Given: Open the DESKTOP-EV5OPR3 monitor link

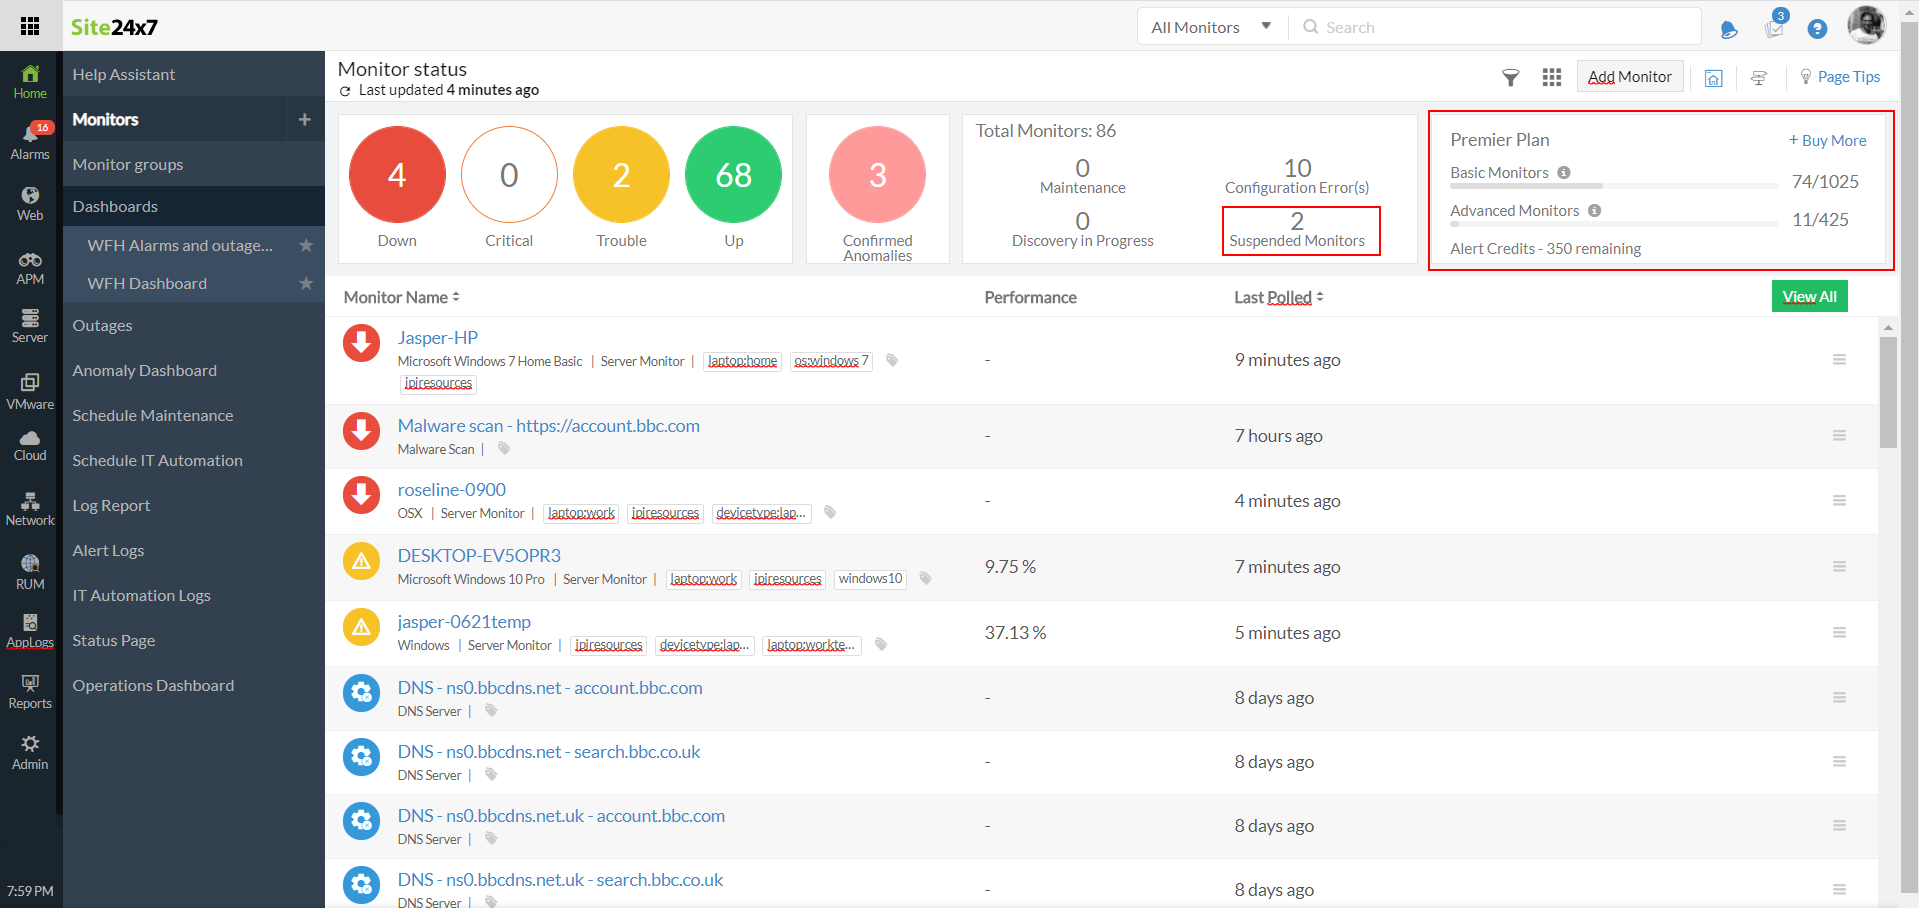Looking at the screenshot, I should coord(479,555).
